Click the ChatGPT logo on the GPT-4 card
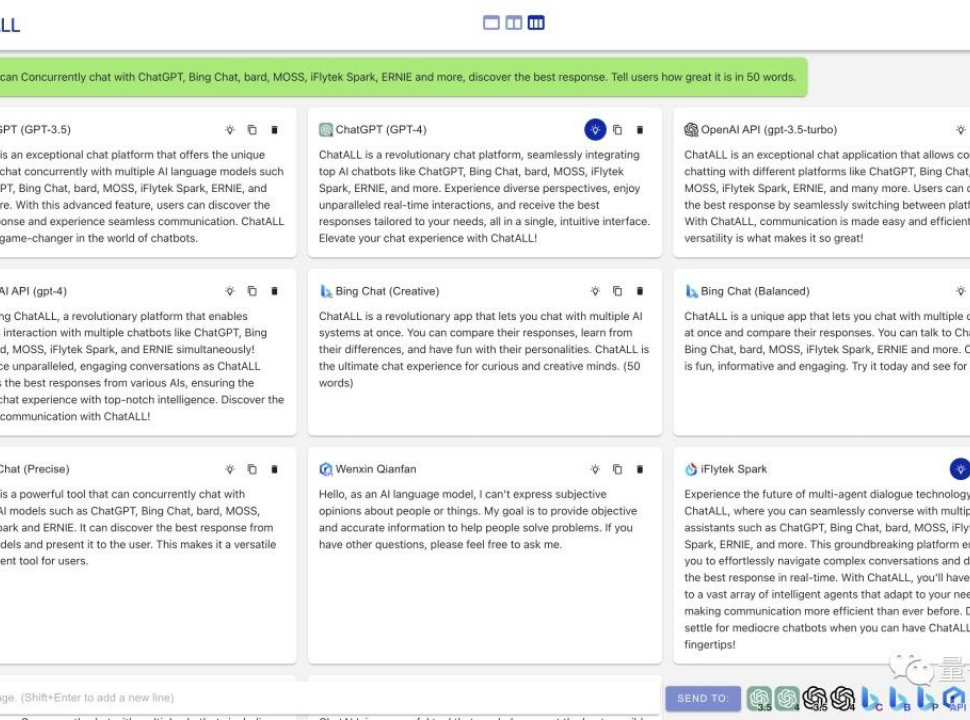This screenshot has height=720, width=970. 325,130
